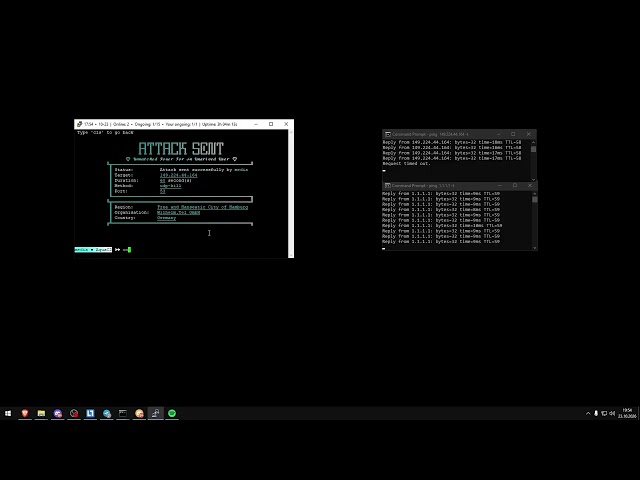Viewport: 640px width, 480px height.
Task: Click the "Duration:" label in PuTTY
Action: pos(127,180)
